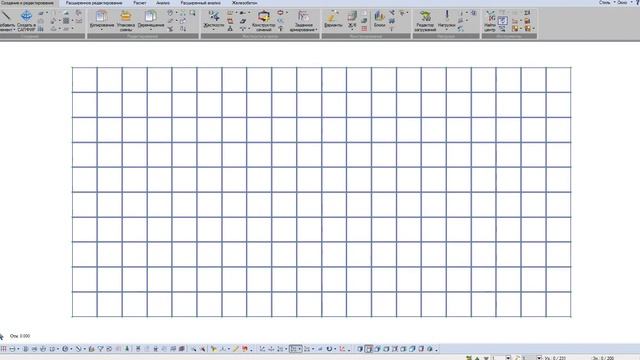
Task: Click the grid icon at the bottom toolbar's left end
Action: [3, 349]
